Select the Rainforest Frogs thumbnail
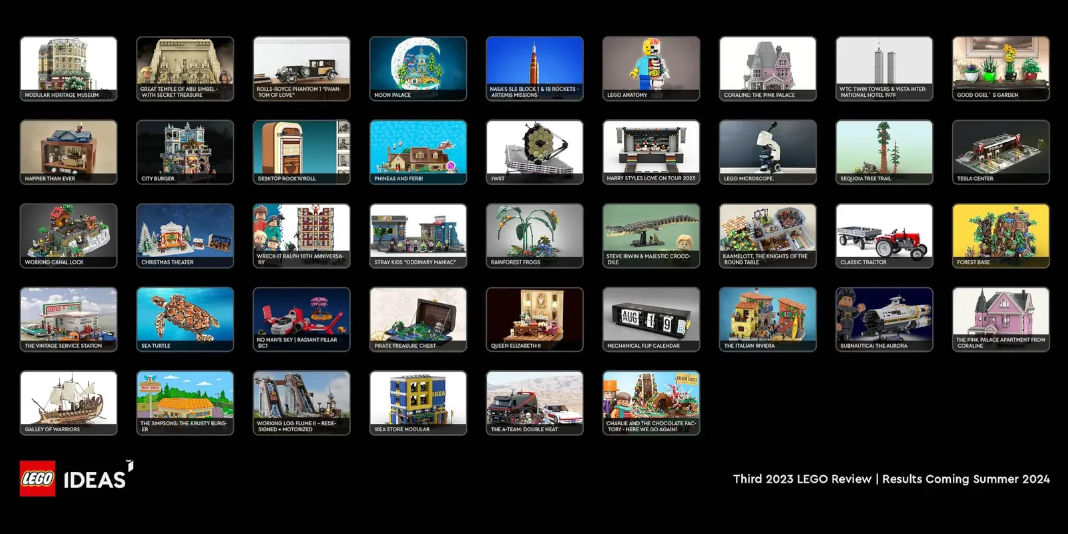 click(x=535, y=236)
